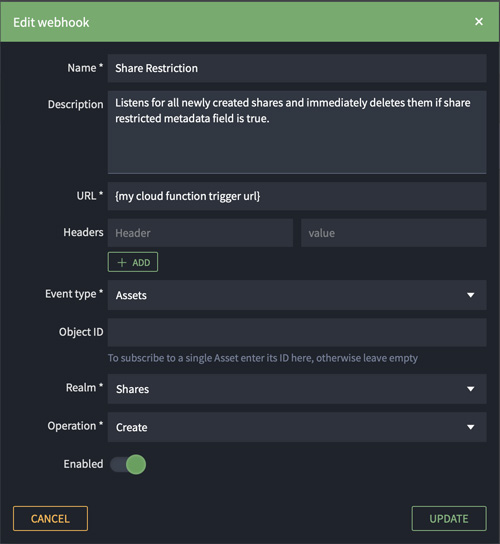This screenshot has height=544, width=500.
Task: Open the Operation Create dropdown
Action: pos(297,427)
